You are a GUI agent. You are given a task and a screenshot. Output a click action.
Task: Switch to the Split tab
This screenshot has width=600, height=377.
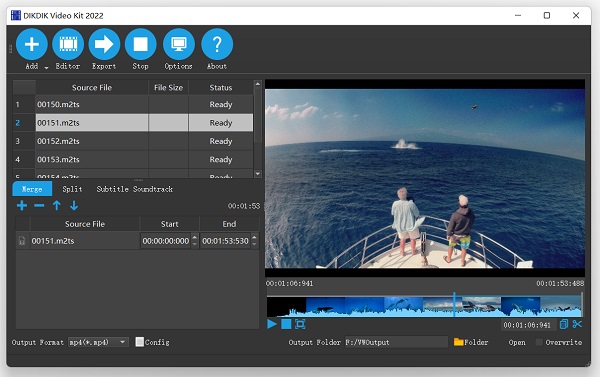click(72, 189)
